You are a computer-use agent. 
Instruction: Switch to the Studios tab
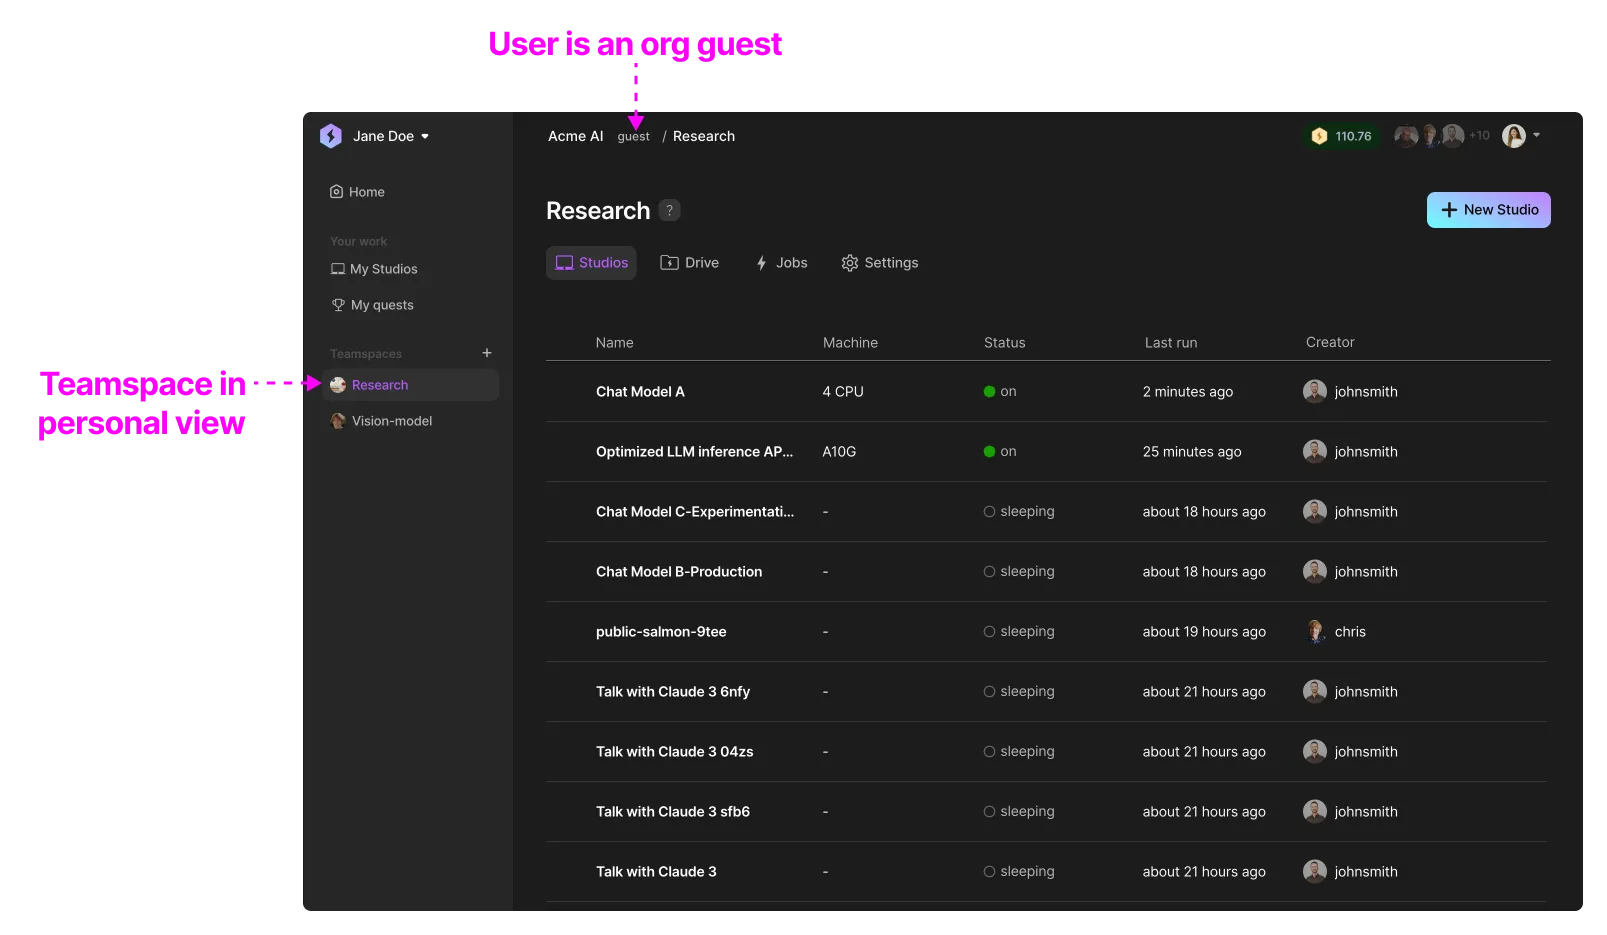(591, 263)
